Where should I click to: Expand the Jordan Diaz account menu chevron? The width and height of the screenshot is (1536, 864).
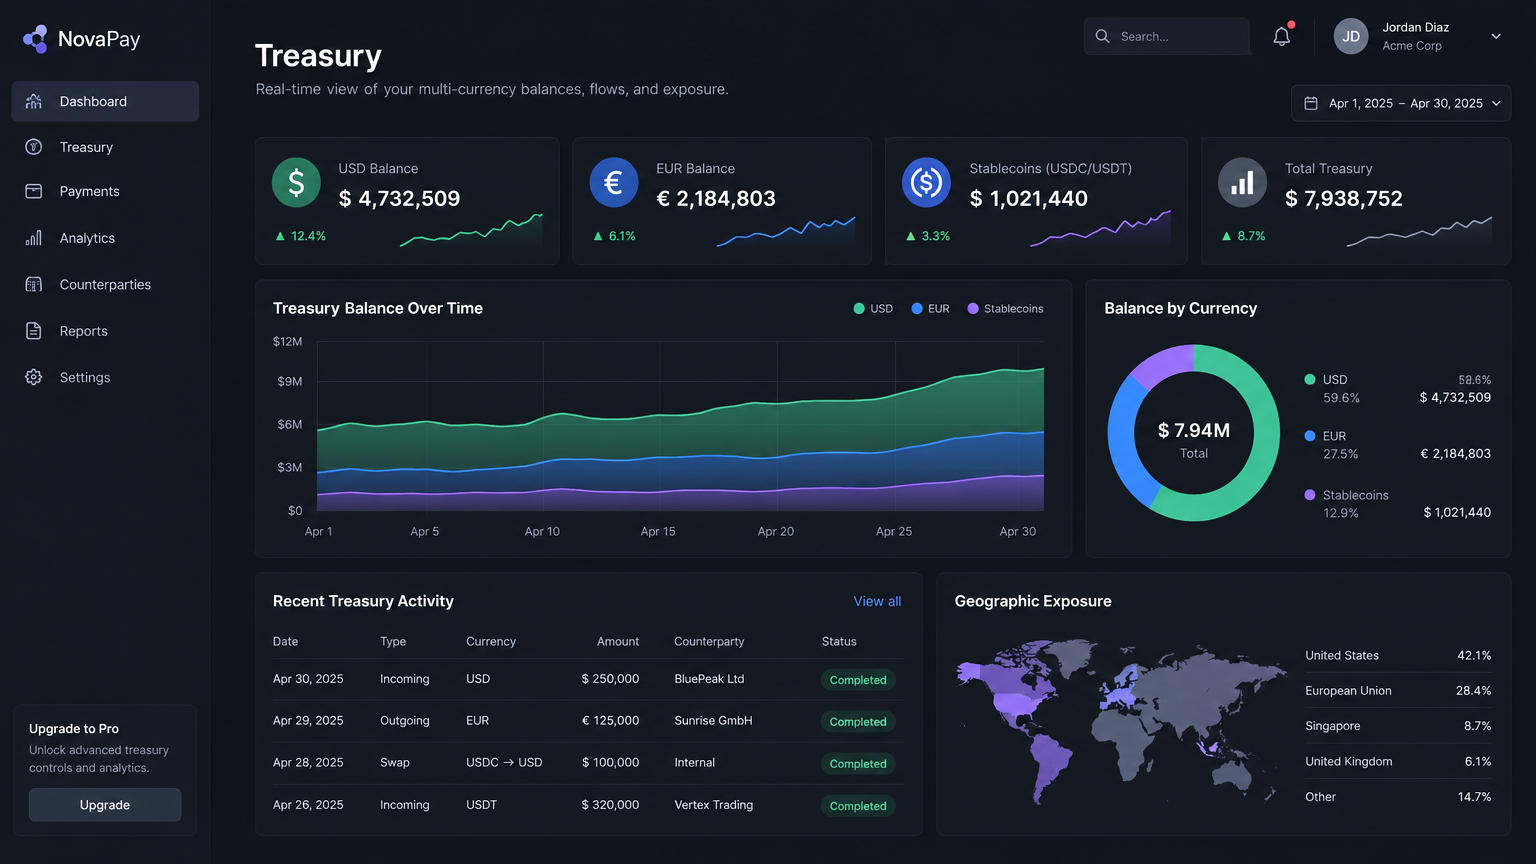1496,36
